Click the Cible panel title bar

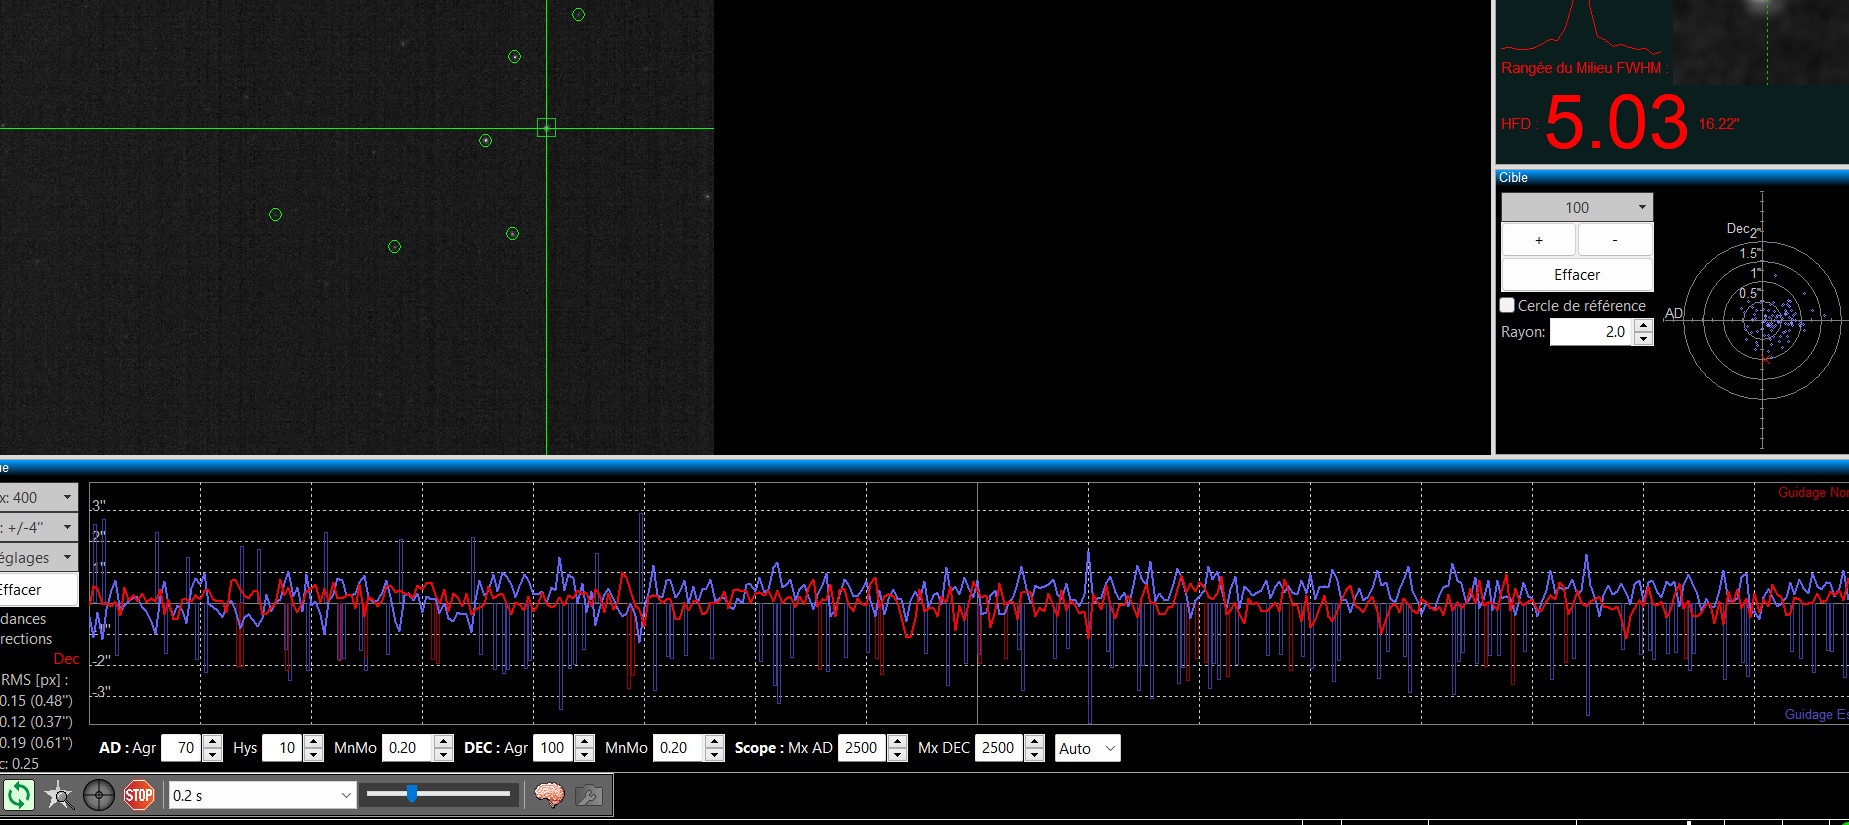tap(1672, 177)
